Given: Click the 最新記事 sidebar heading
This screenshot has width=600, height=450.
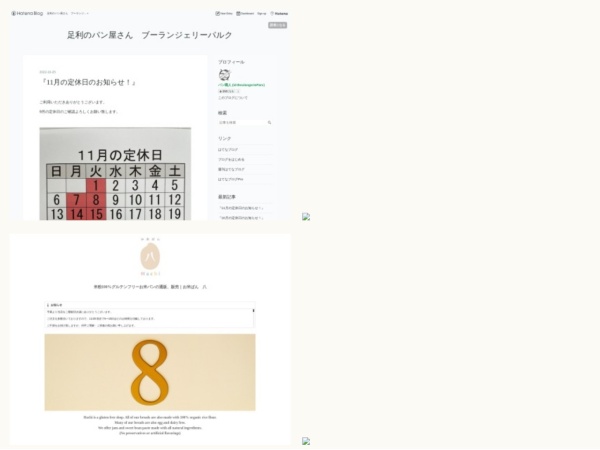Looking at the screenshot, I should coord(227,197).
